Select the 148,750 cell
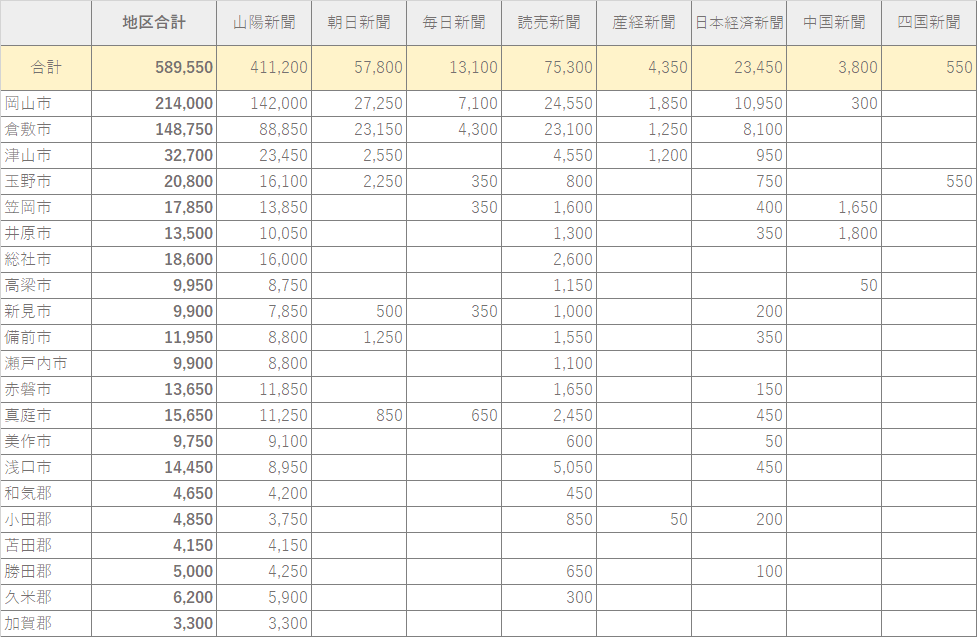 [154, 130]
